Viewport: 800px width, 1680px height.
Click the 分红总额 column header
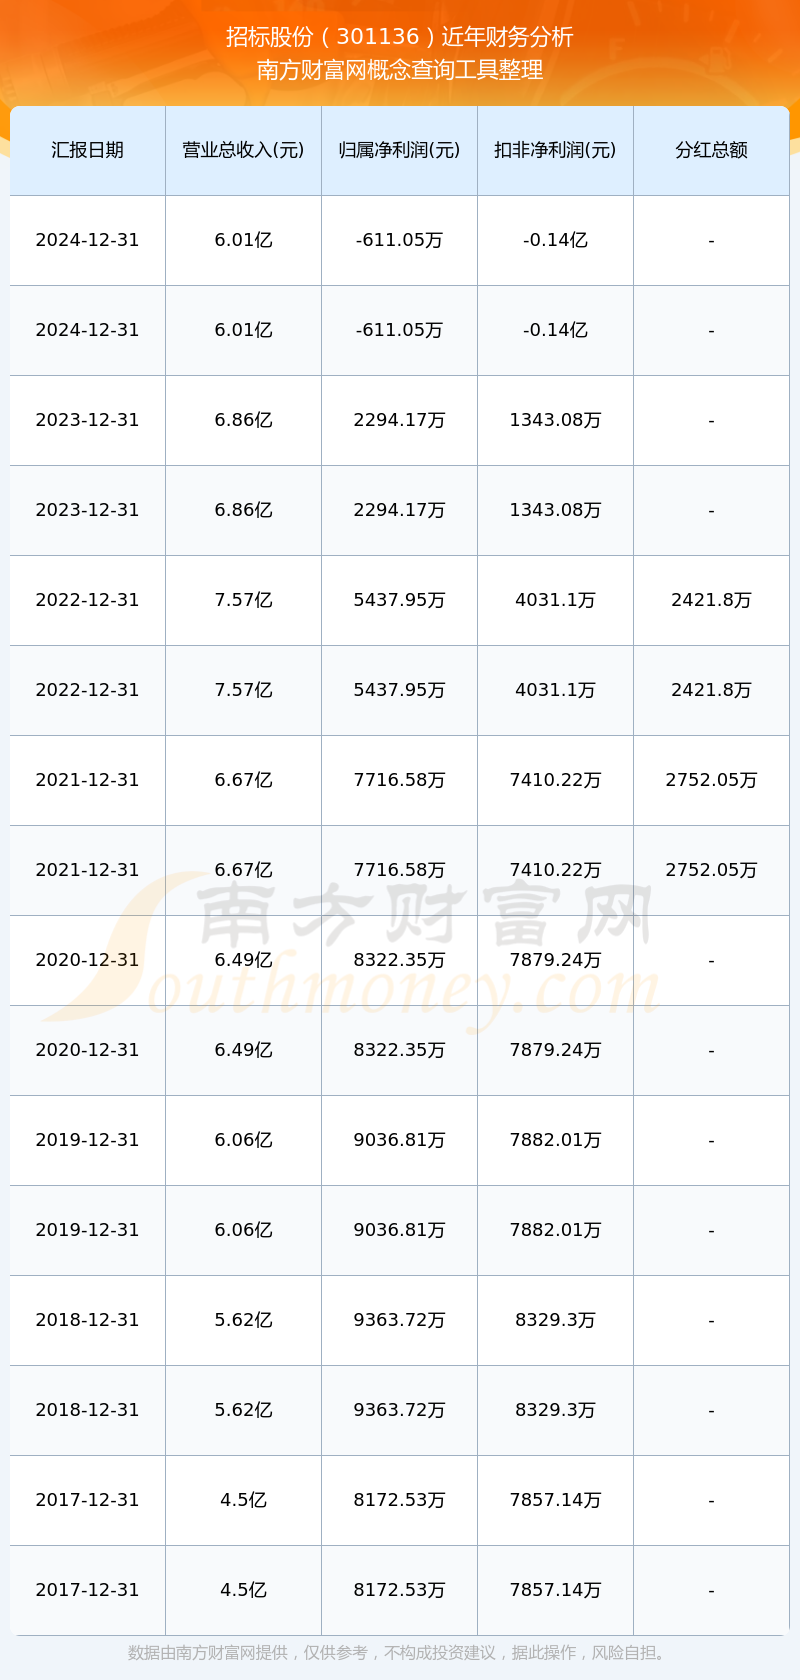coord(711,150)
